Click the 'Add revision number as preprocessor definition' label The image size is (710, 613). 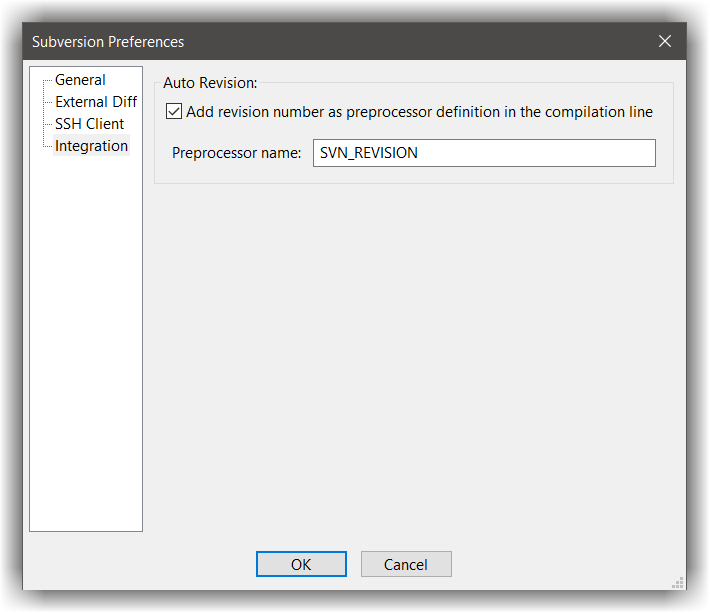pos(419,112)
